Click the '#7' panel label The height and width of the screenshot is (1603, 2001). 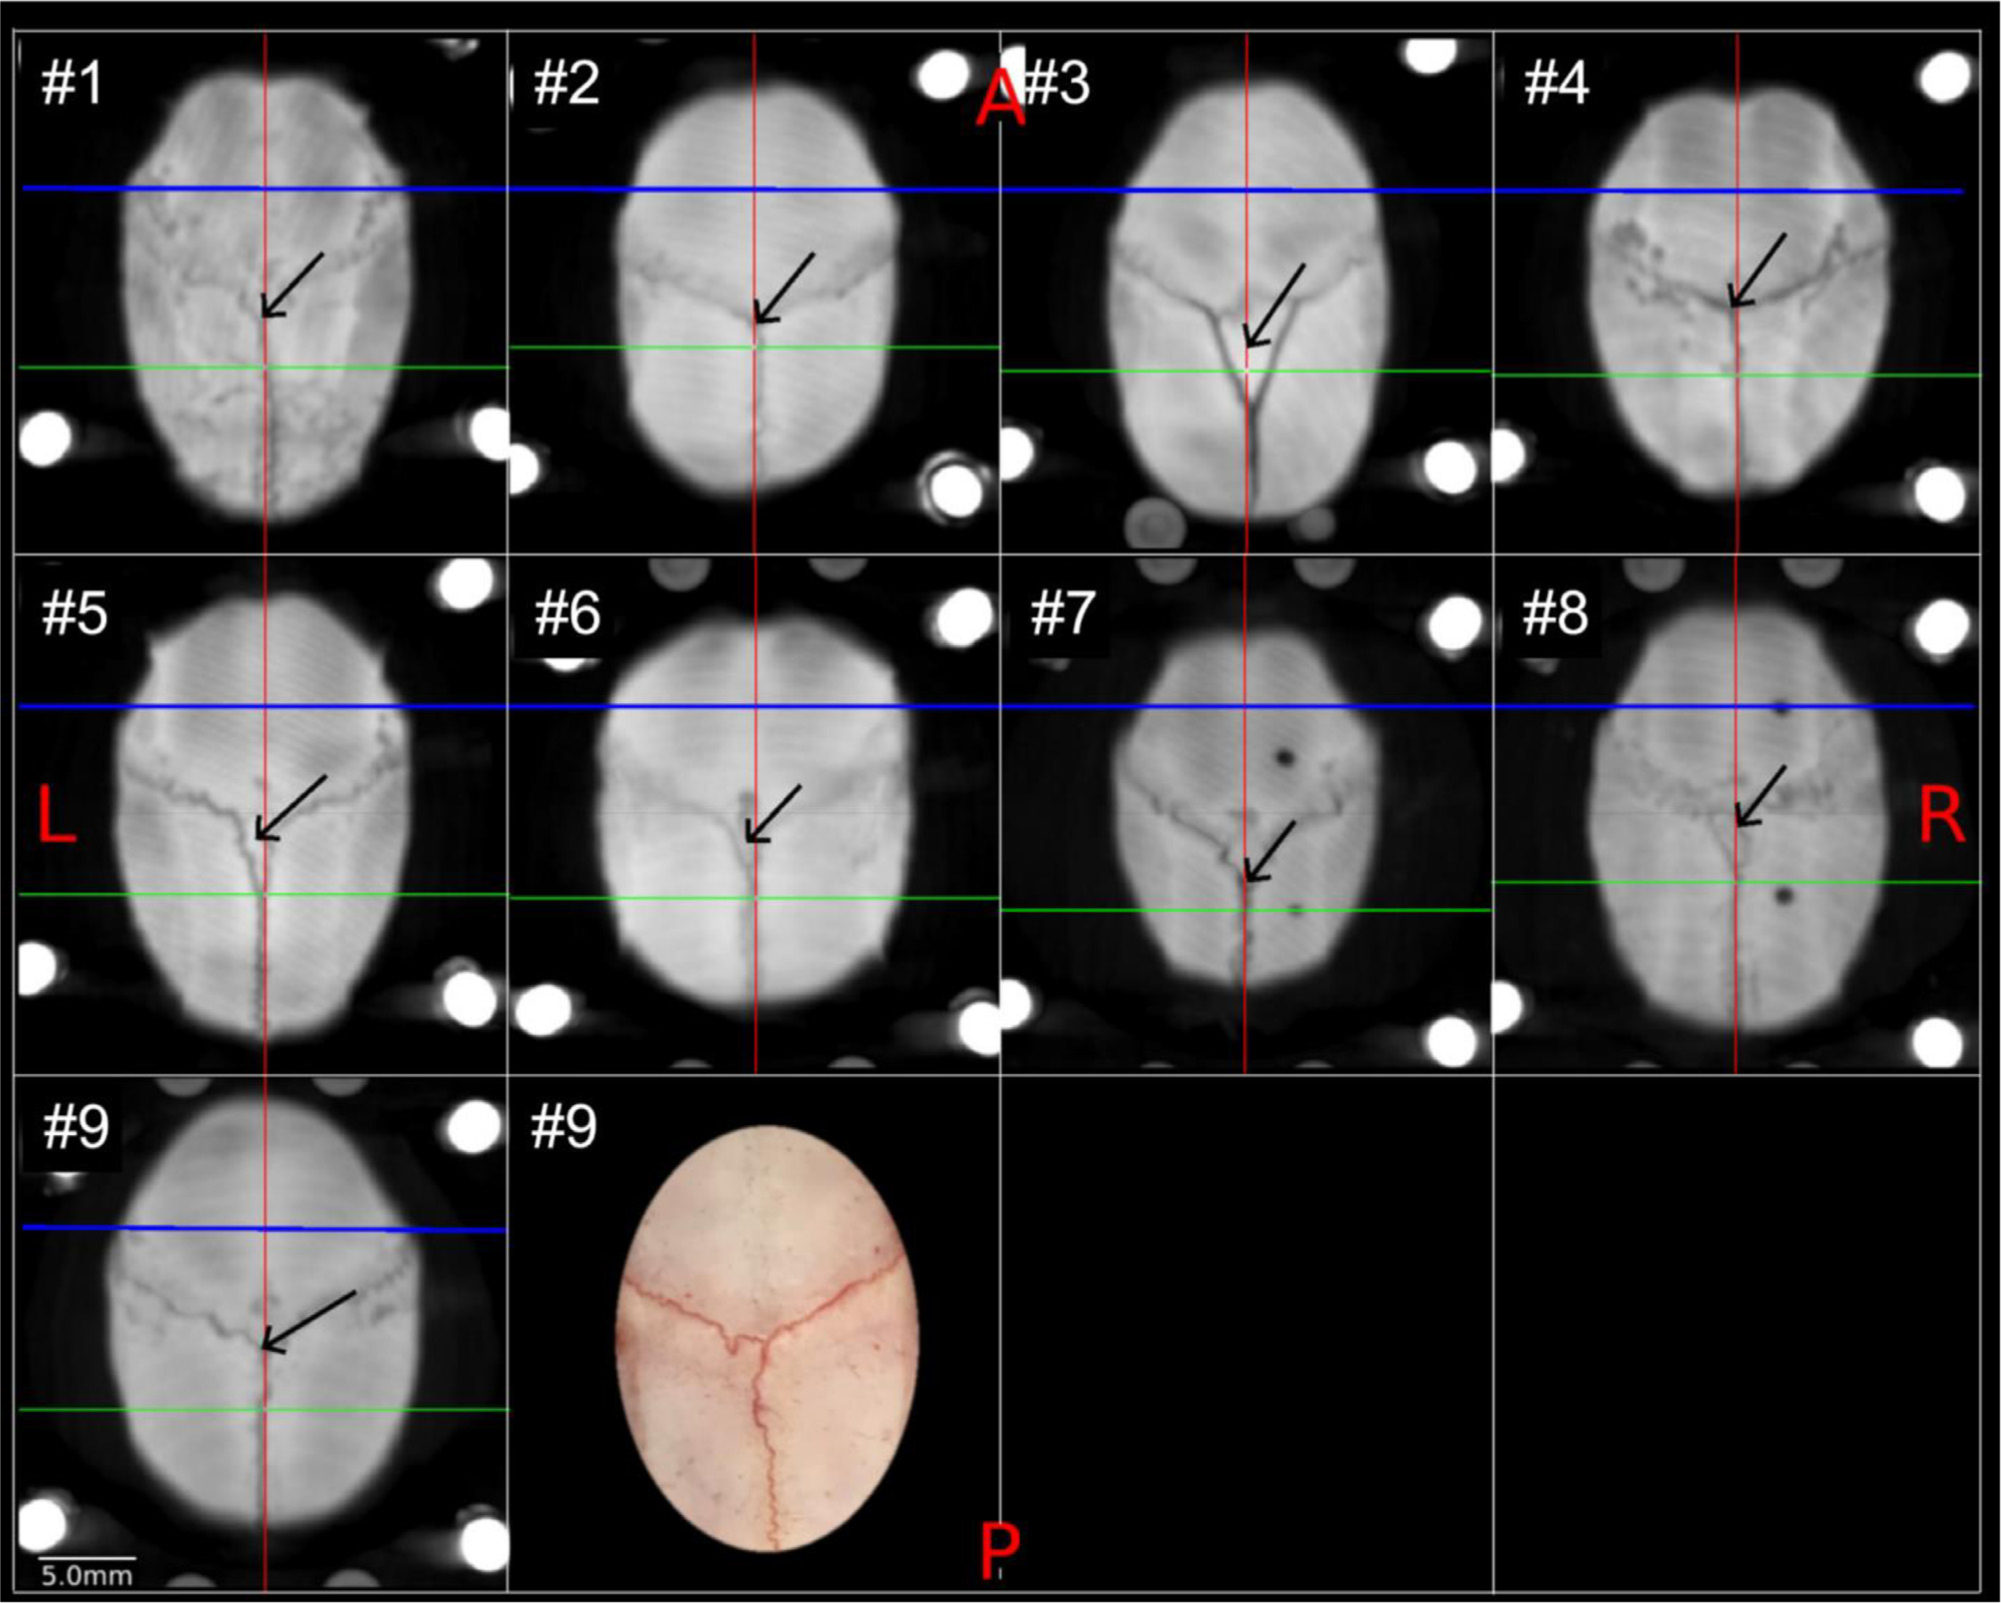1062,613
